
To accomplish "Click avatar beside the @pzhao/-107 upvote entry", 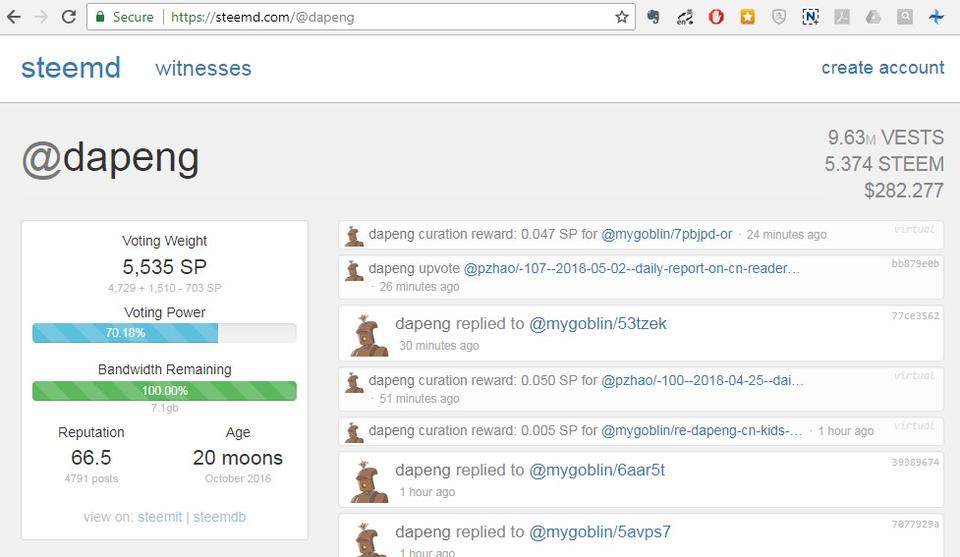I will tap(354, 270).
